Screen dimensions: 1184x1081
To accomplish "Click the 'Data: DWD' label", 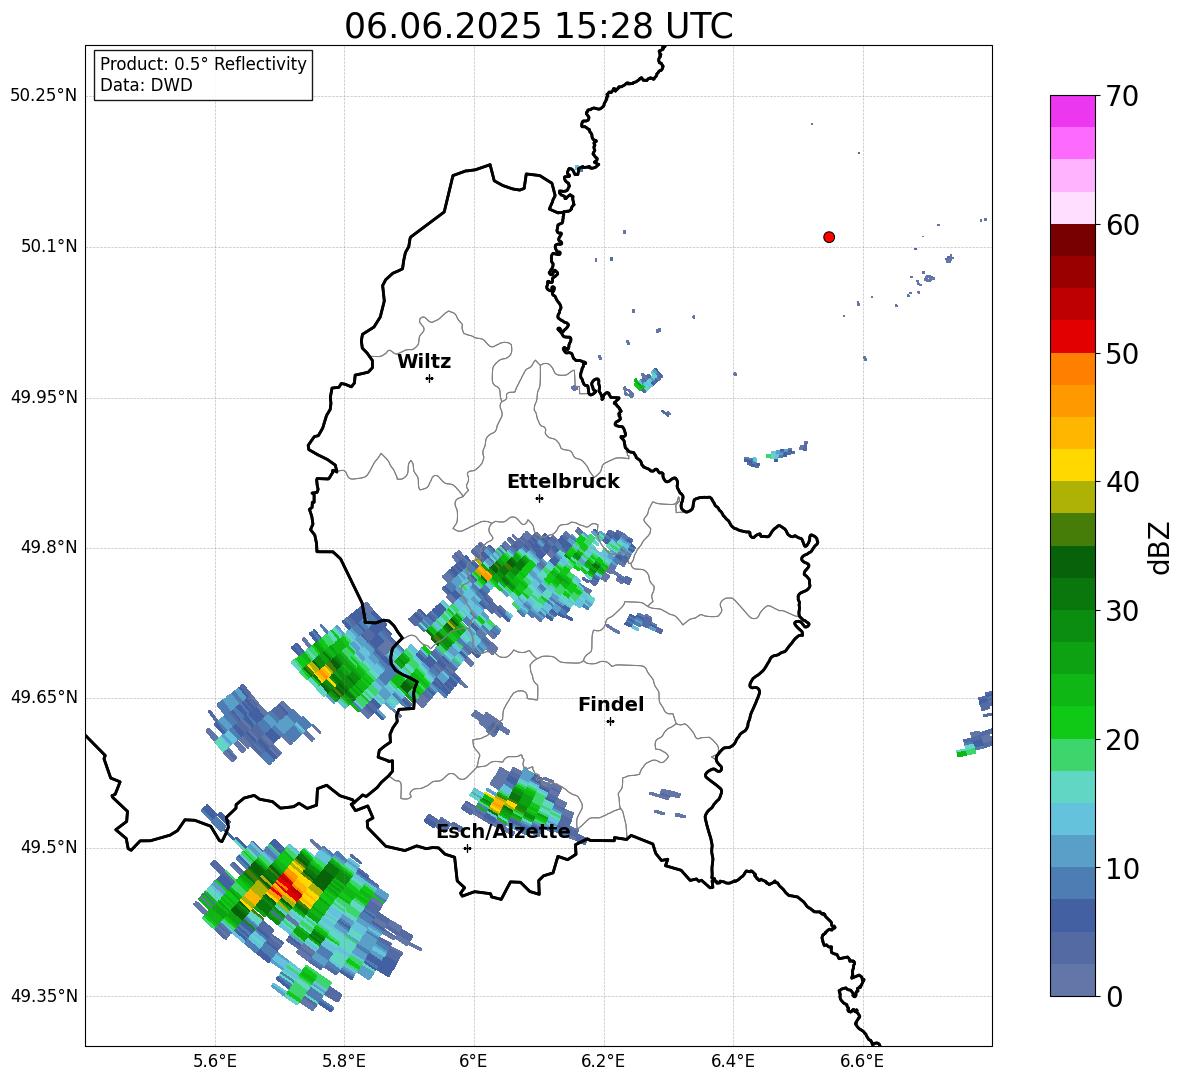I will point(146,85).
